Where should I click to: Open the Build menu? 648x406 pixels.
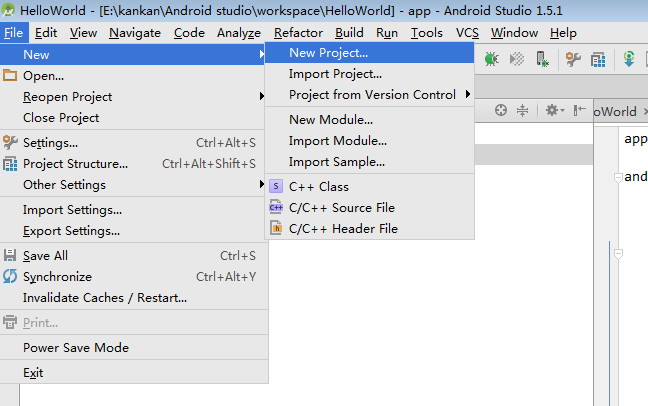click(x=349, y=33)
